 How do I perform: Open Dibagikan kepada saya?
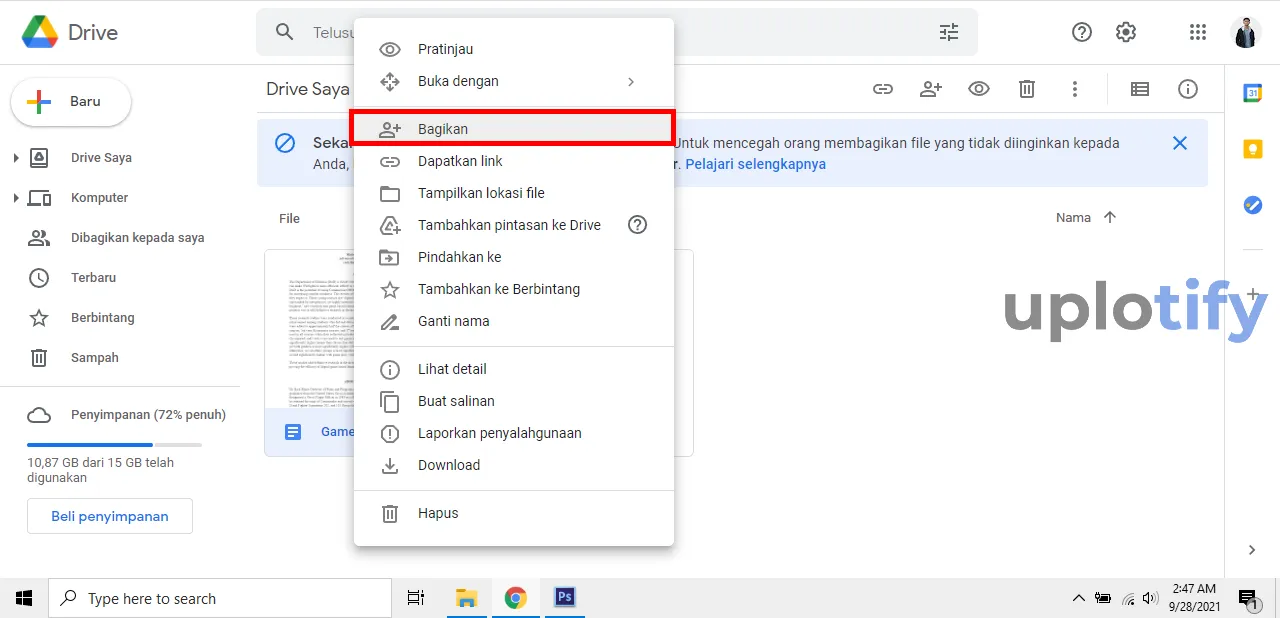point(137,238)
